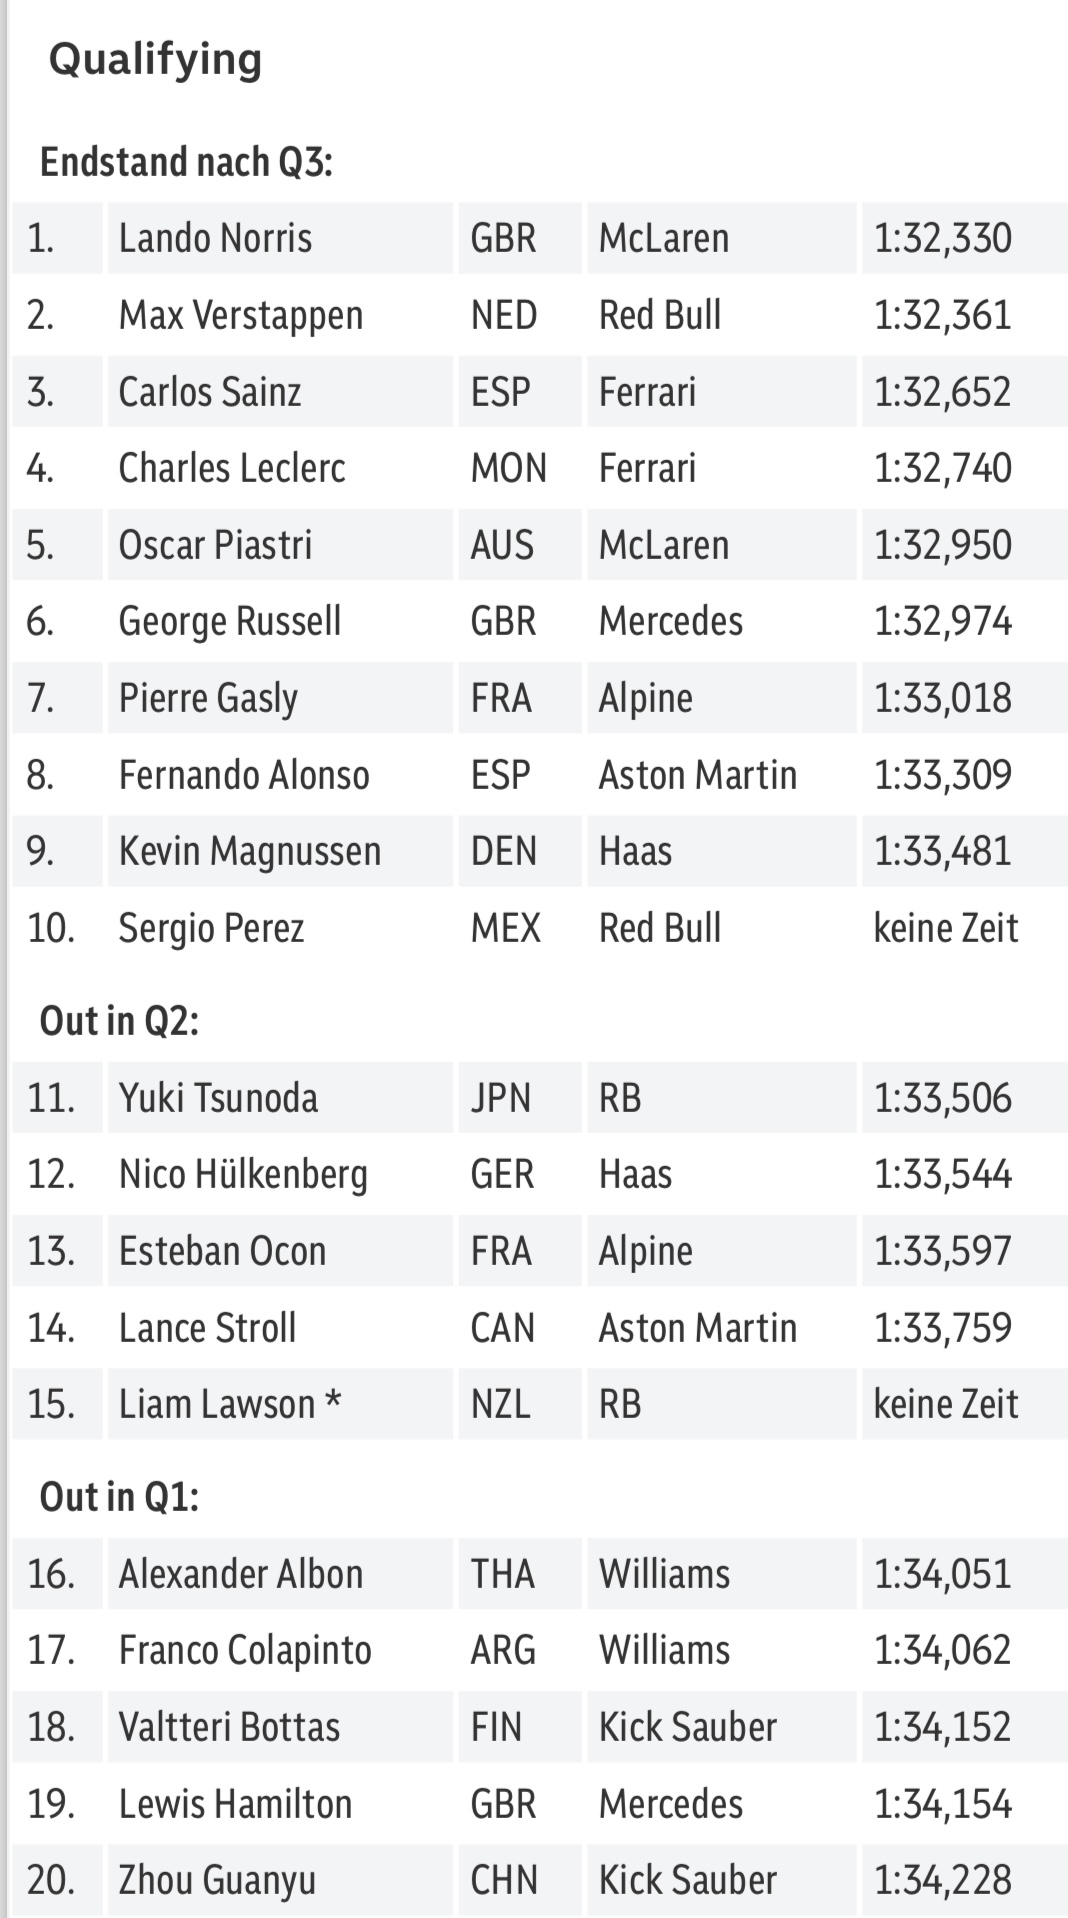Click Kevin Magnussen's time 1:33,481
Image resolution: width=1068 pixels, height=1918 pixels.
tap(943, 851)
